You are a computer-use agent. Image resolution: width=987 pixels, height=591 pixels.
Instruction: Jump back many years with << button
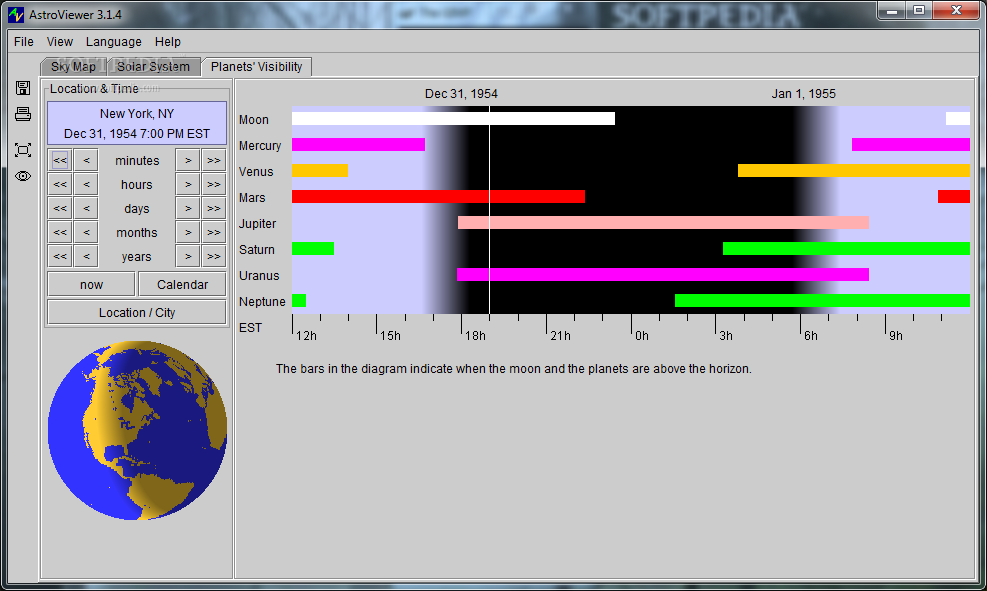click(x=60, y=256)
